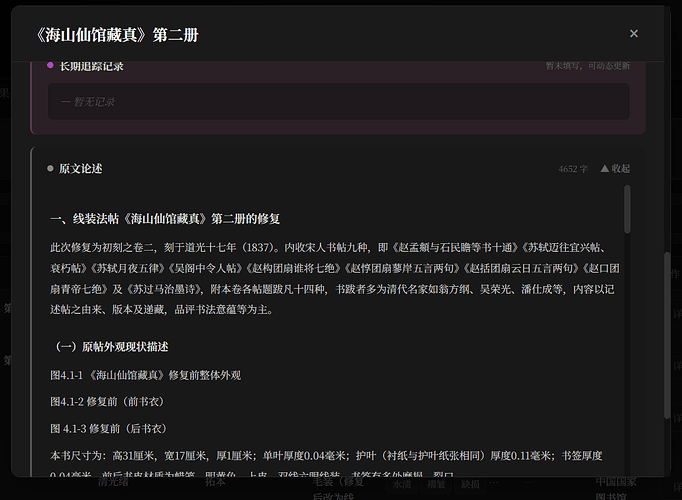Click the 长期追踪记录 section heading

point(91,66)
